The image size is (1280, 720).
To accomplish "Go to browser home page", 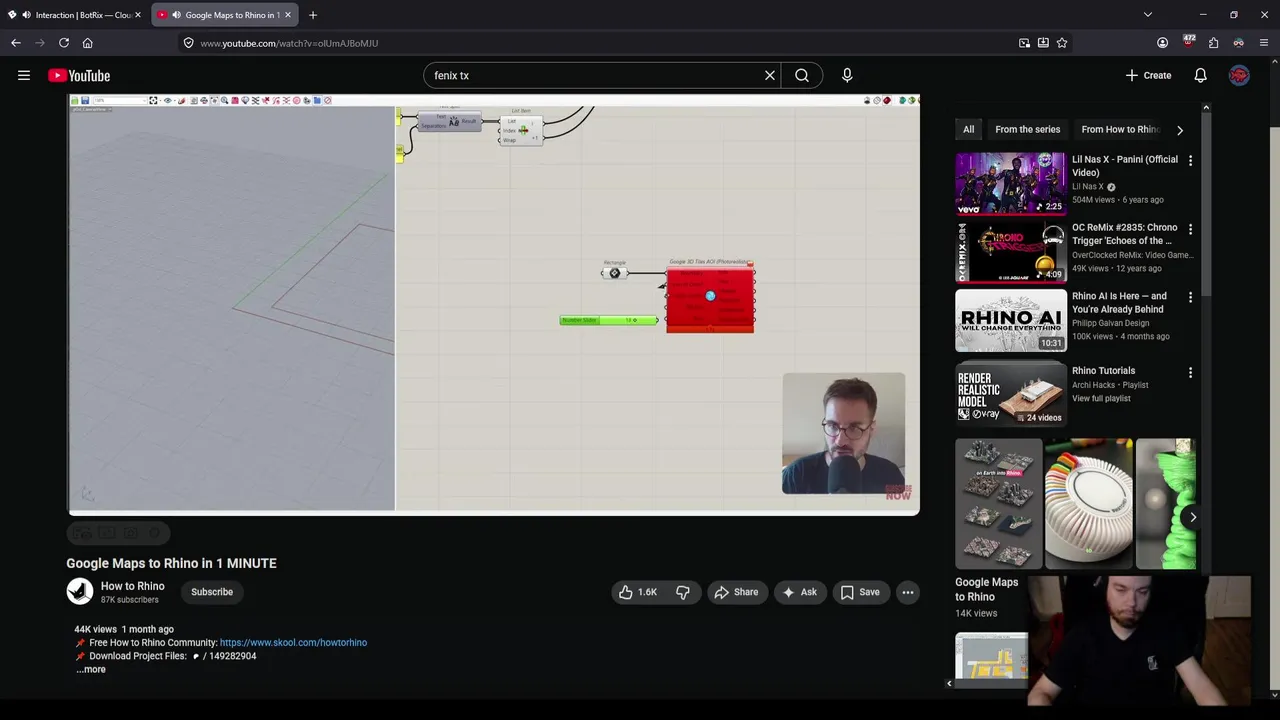I will tap(88, 43).
